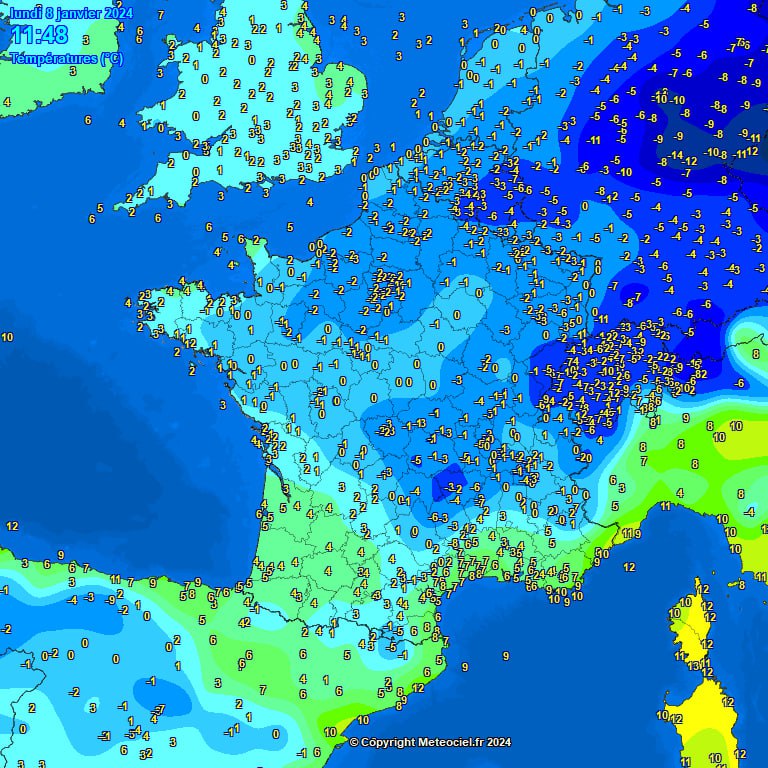768x768 pixels.
Task: Click the 13 reading on Corsica
Action: coord(693,666)
